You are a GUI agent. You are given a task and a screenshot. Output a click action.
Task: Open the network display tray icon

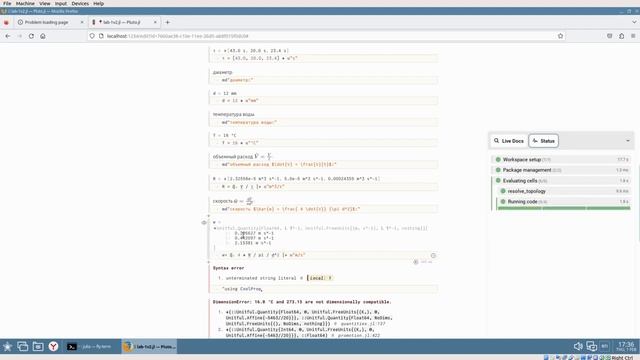pyautogui.click(x=591, y=347)
